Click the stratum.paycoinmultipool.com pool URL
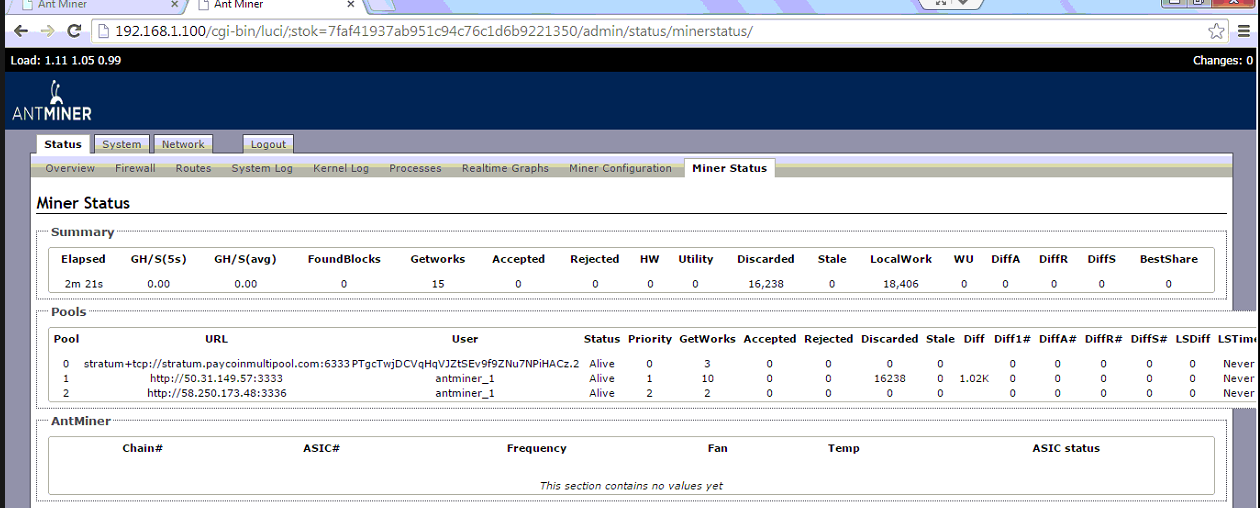Viewport: 1260px width, 508px height. 217,364
